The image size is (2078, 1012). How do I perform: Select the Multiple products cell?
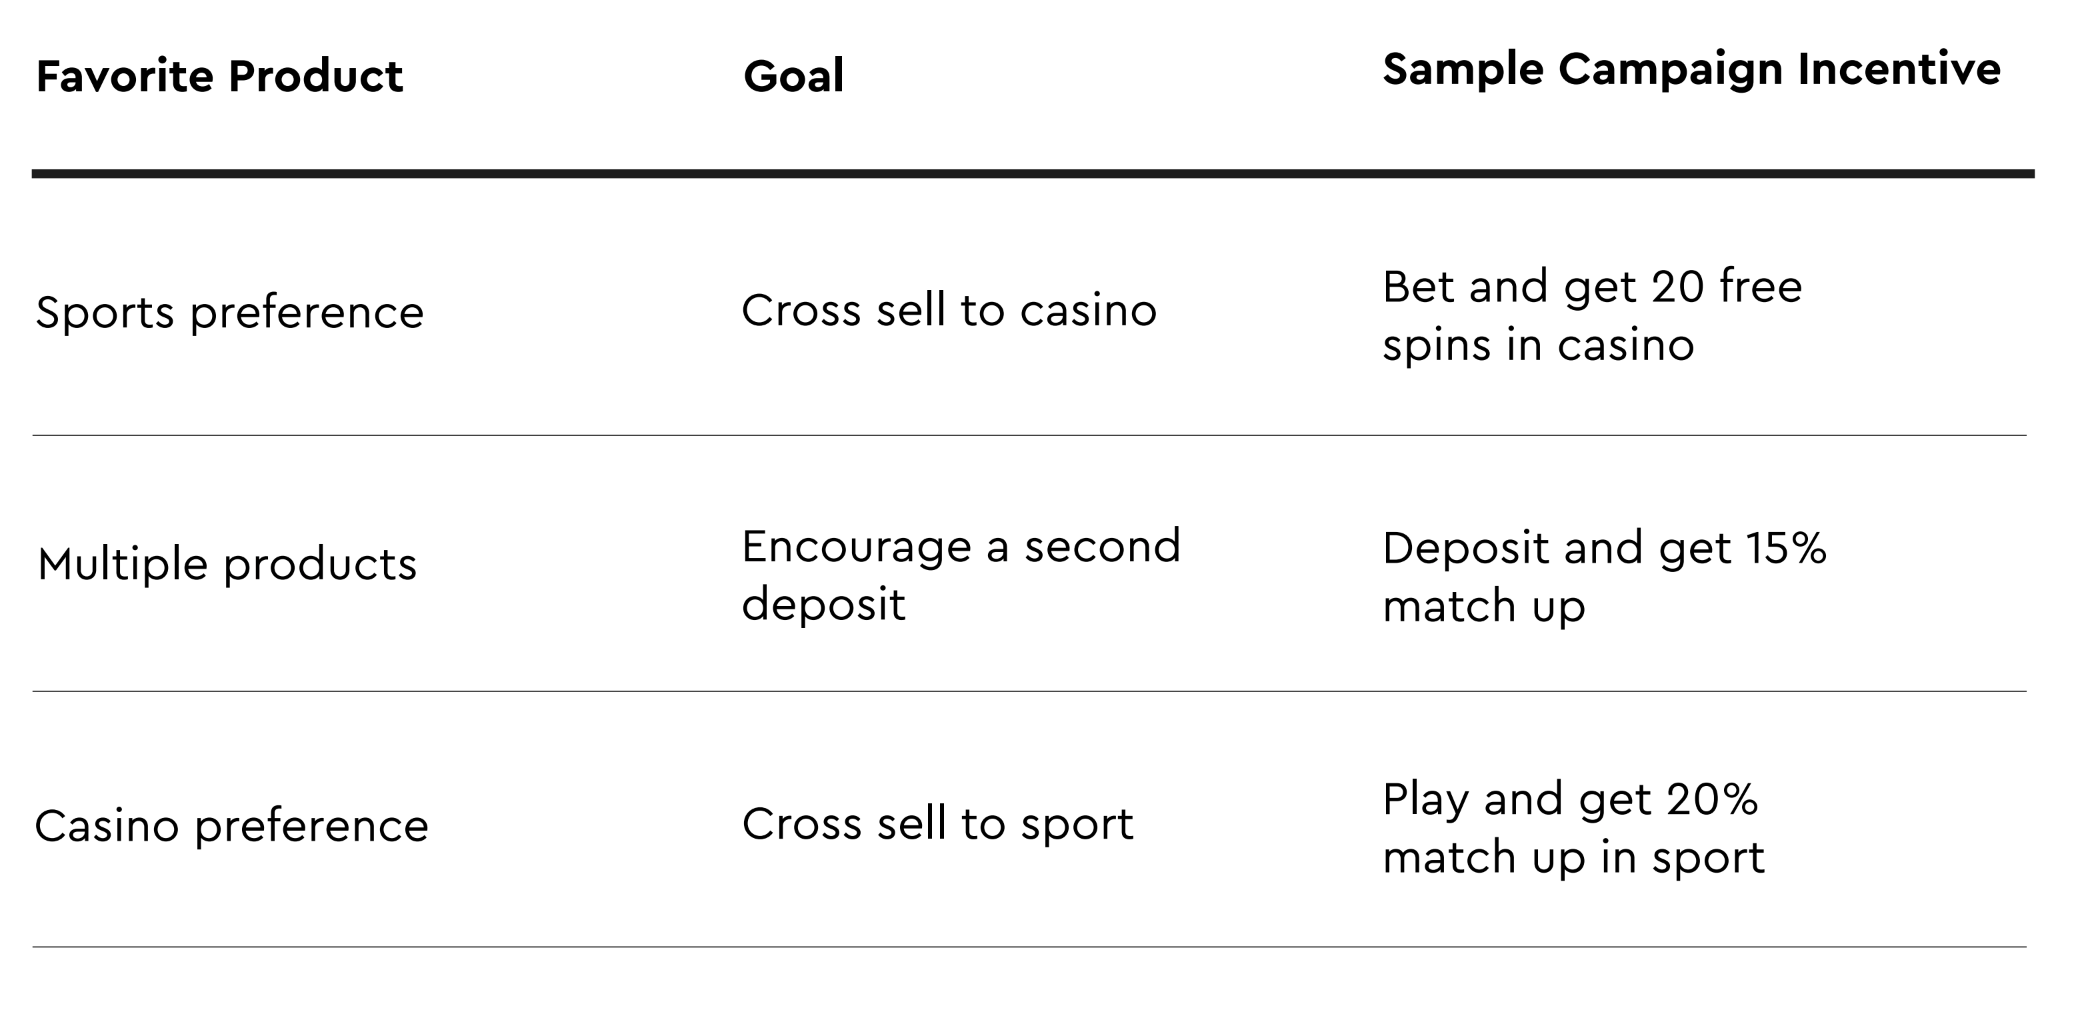pos(227,565)
